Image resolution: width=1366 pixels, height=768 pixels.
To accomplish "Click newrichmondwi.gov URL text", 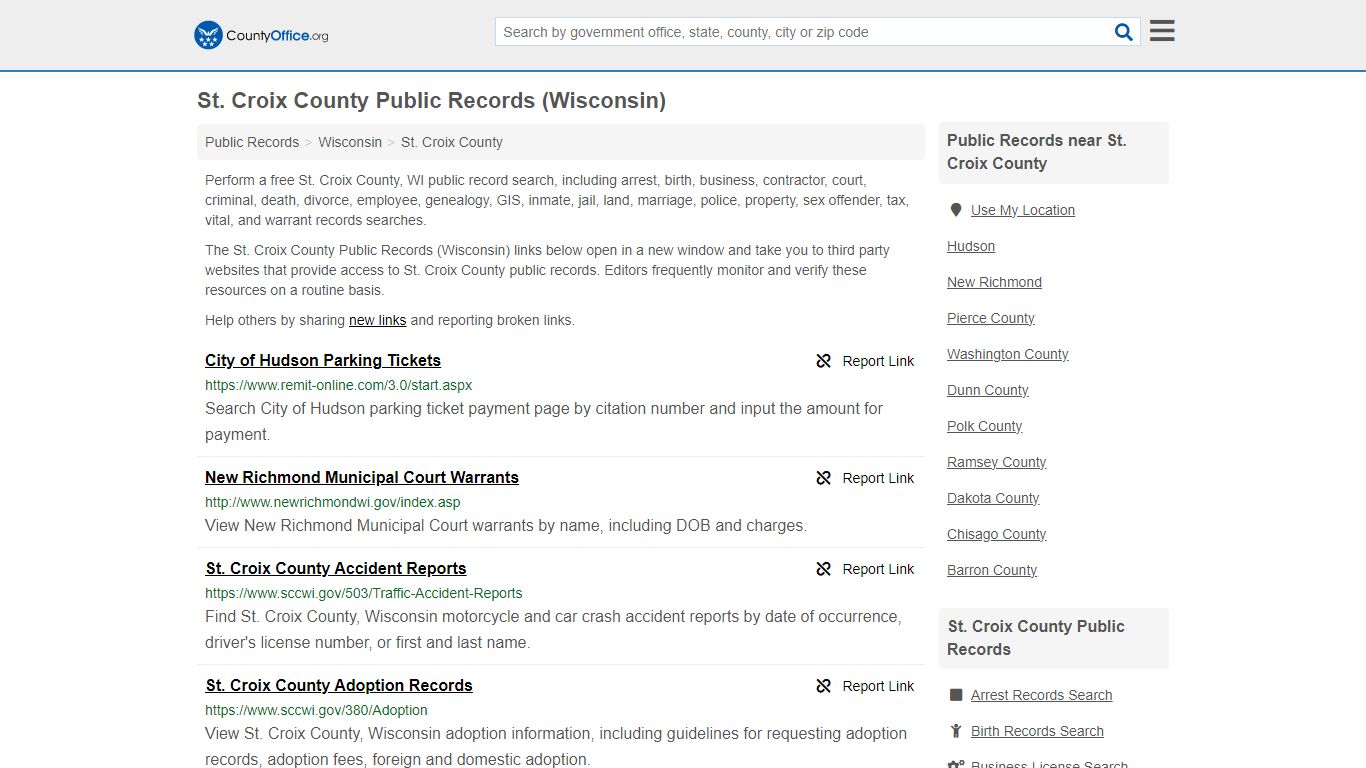I will (x=333, y=502).
